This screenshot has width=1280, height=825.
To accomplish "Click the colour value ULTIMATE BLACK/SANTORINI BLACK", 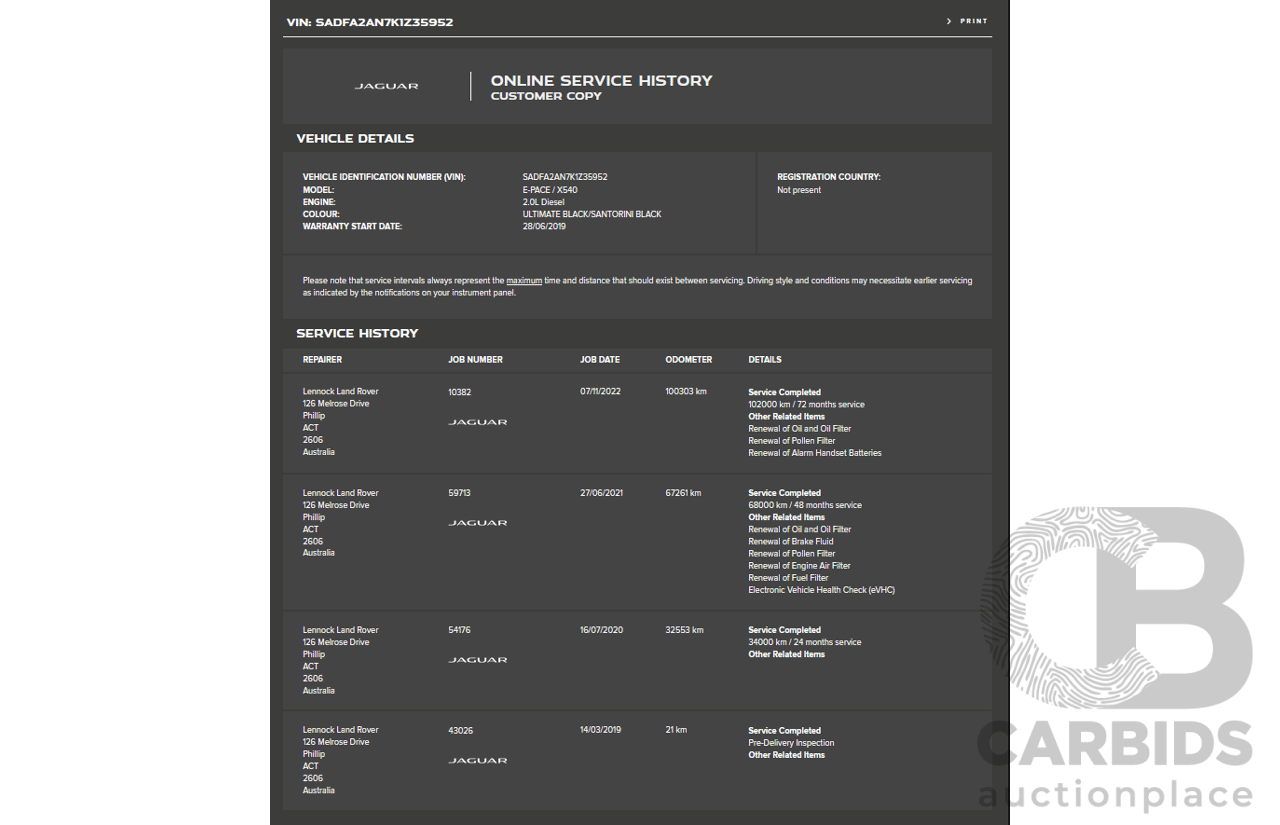I will point(592,214).
